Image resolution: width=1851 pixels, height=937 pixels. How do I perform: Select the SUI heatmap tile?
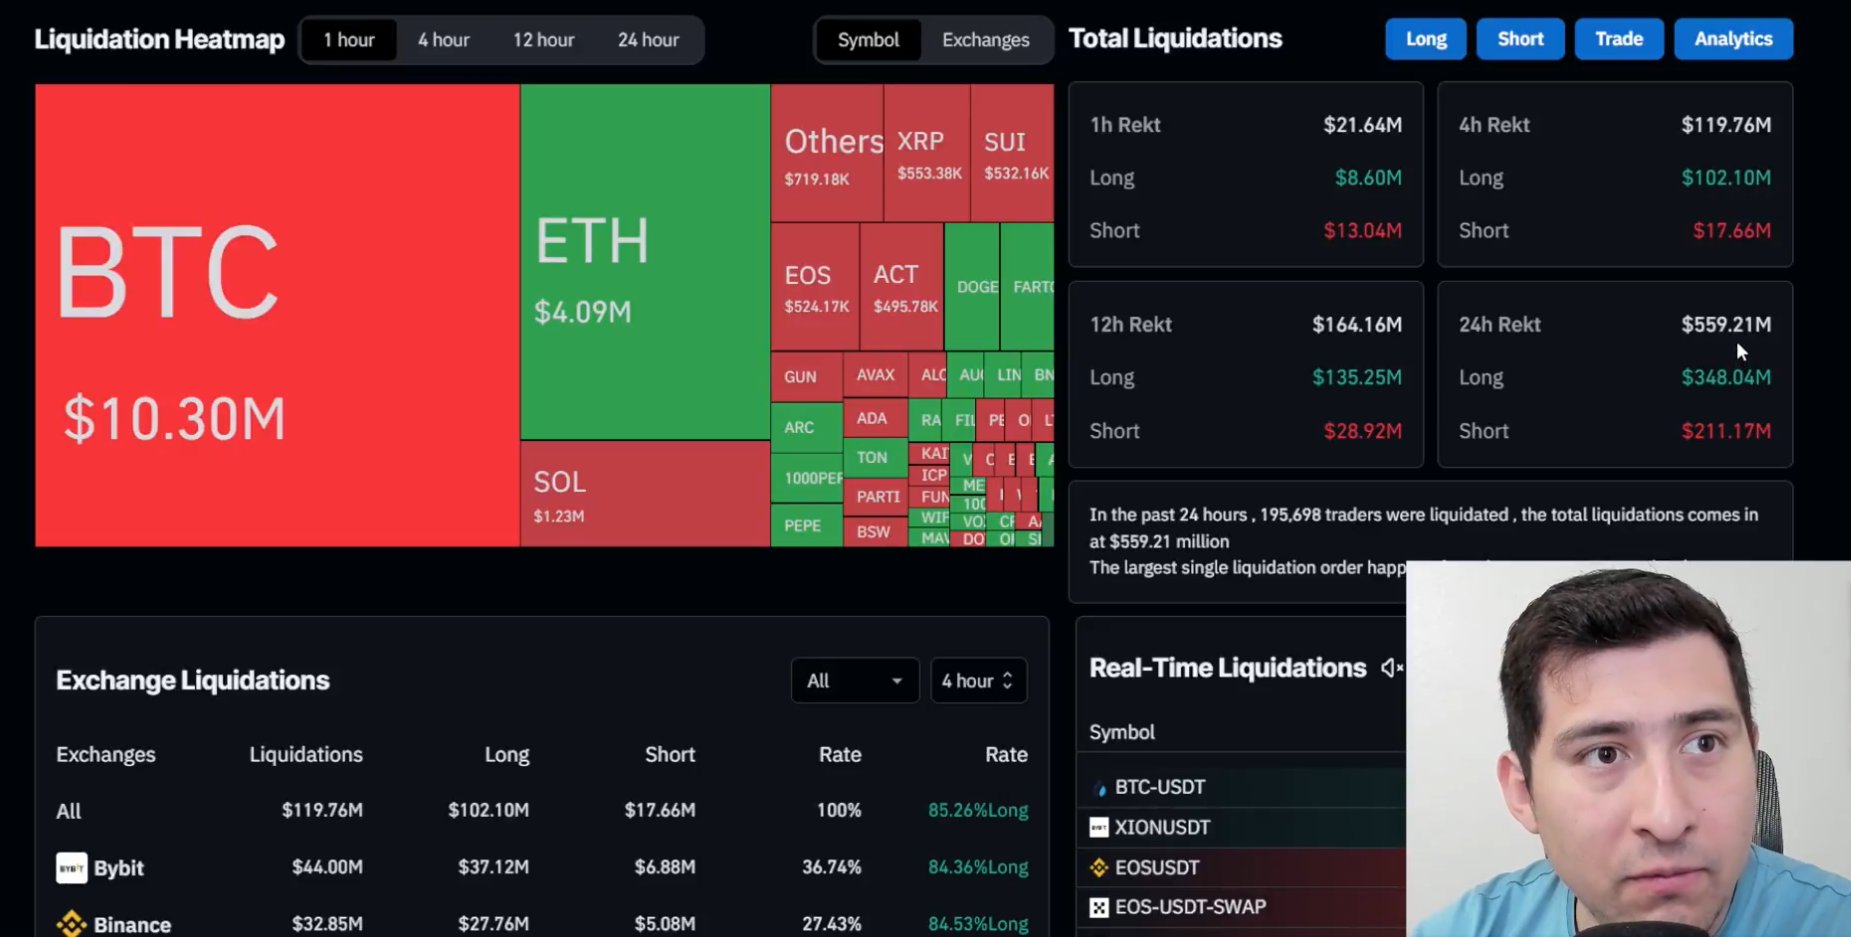point(1012,153)
